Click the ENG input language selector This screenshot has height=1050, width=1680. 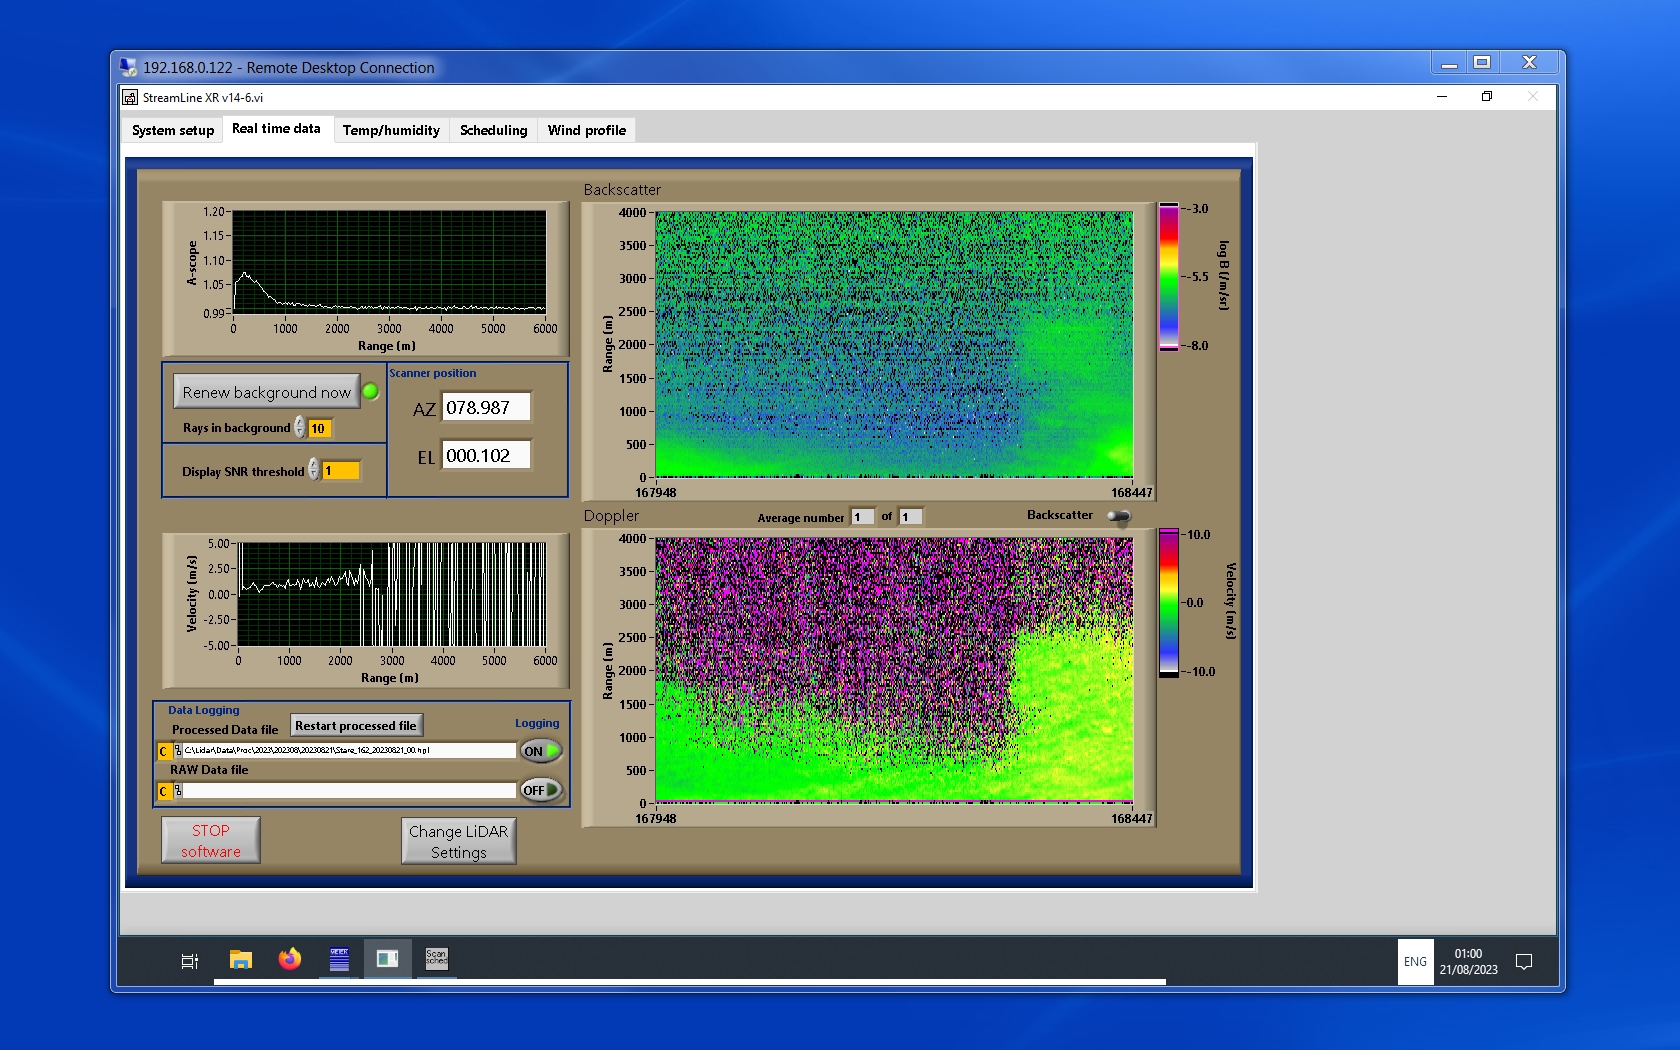click(x=1415, y=962)
